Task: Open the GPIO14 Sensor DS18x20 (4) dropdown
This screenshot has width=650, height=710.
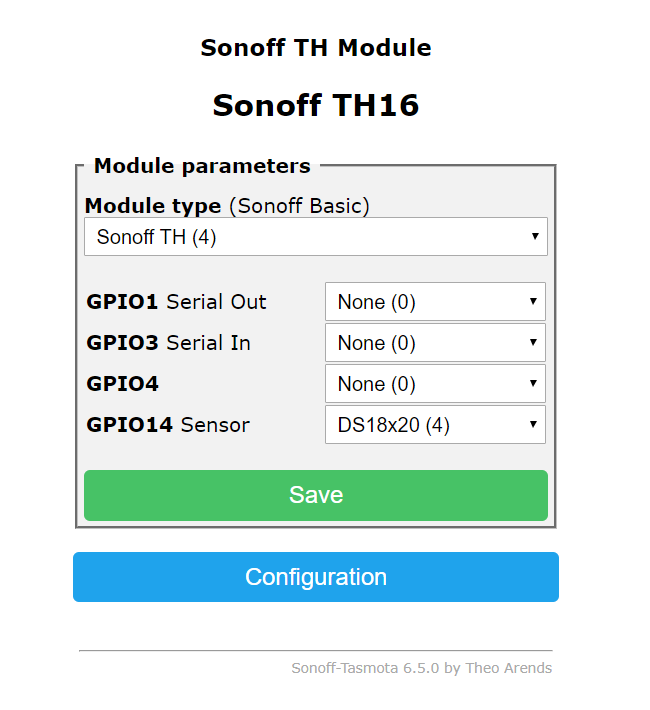Action: [435, 424]
